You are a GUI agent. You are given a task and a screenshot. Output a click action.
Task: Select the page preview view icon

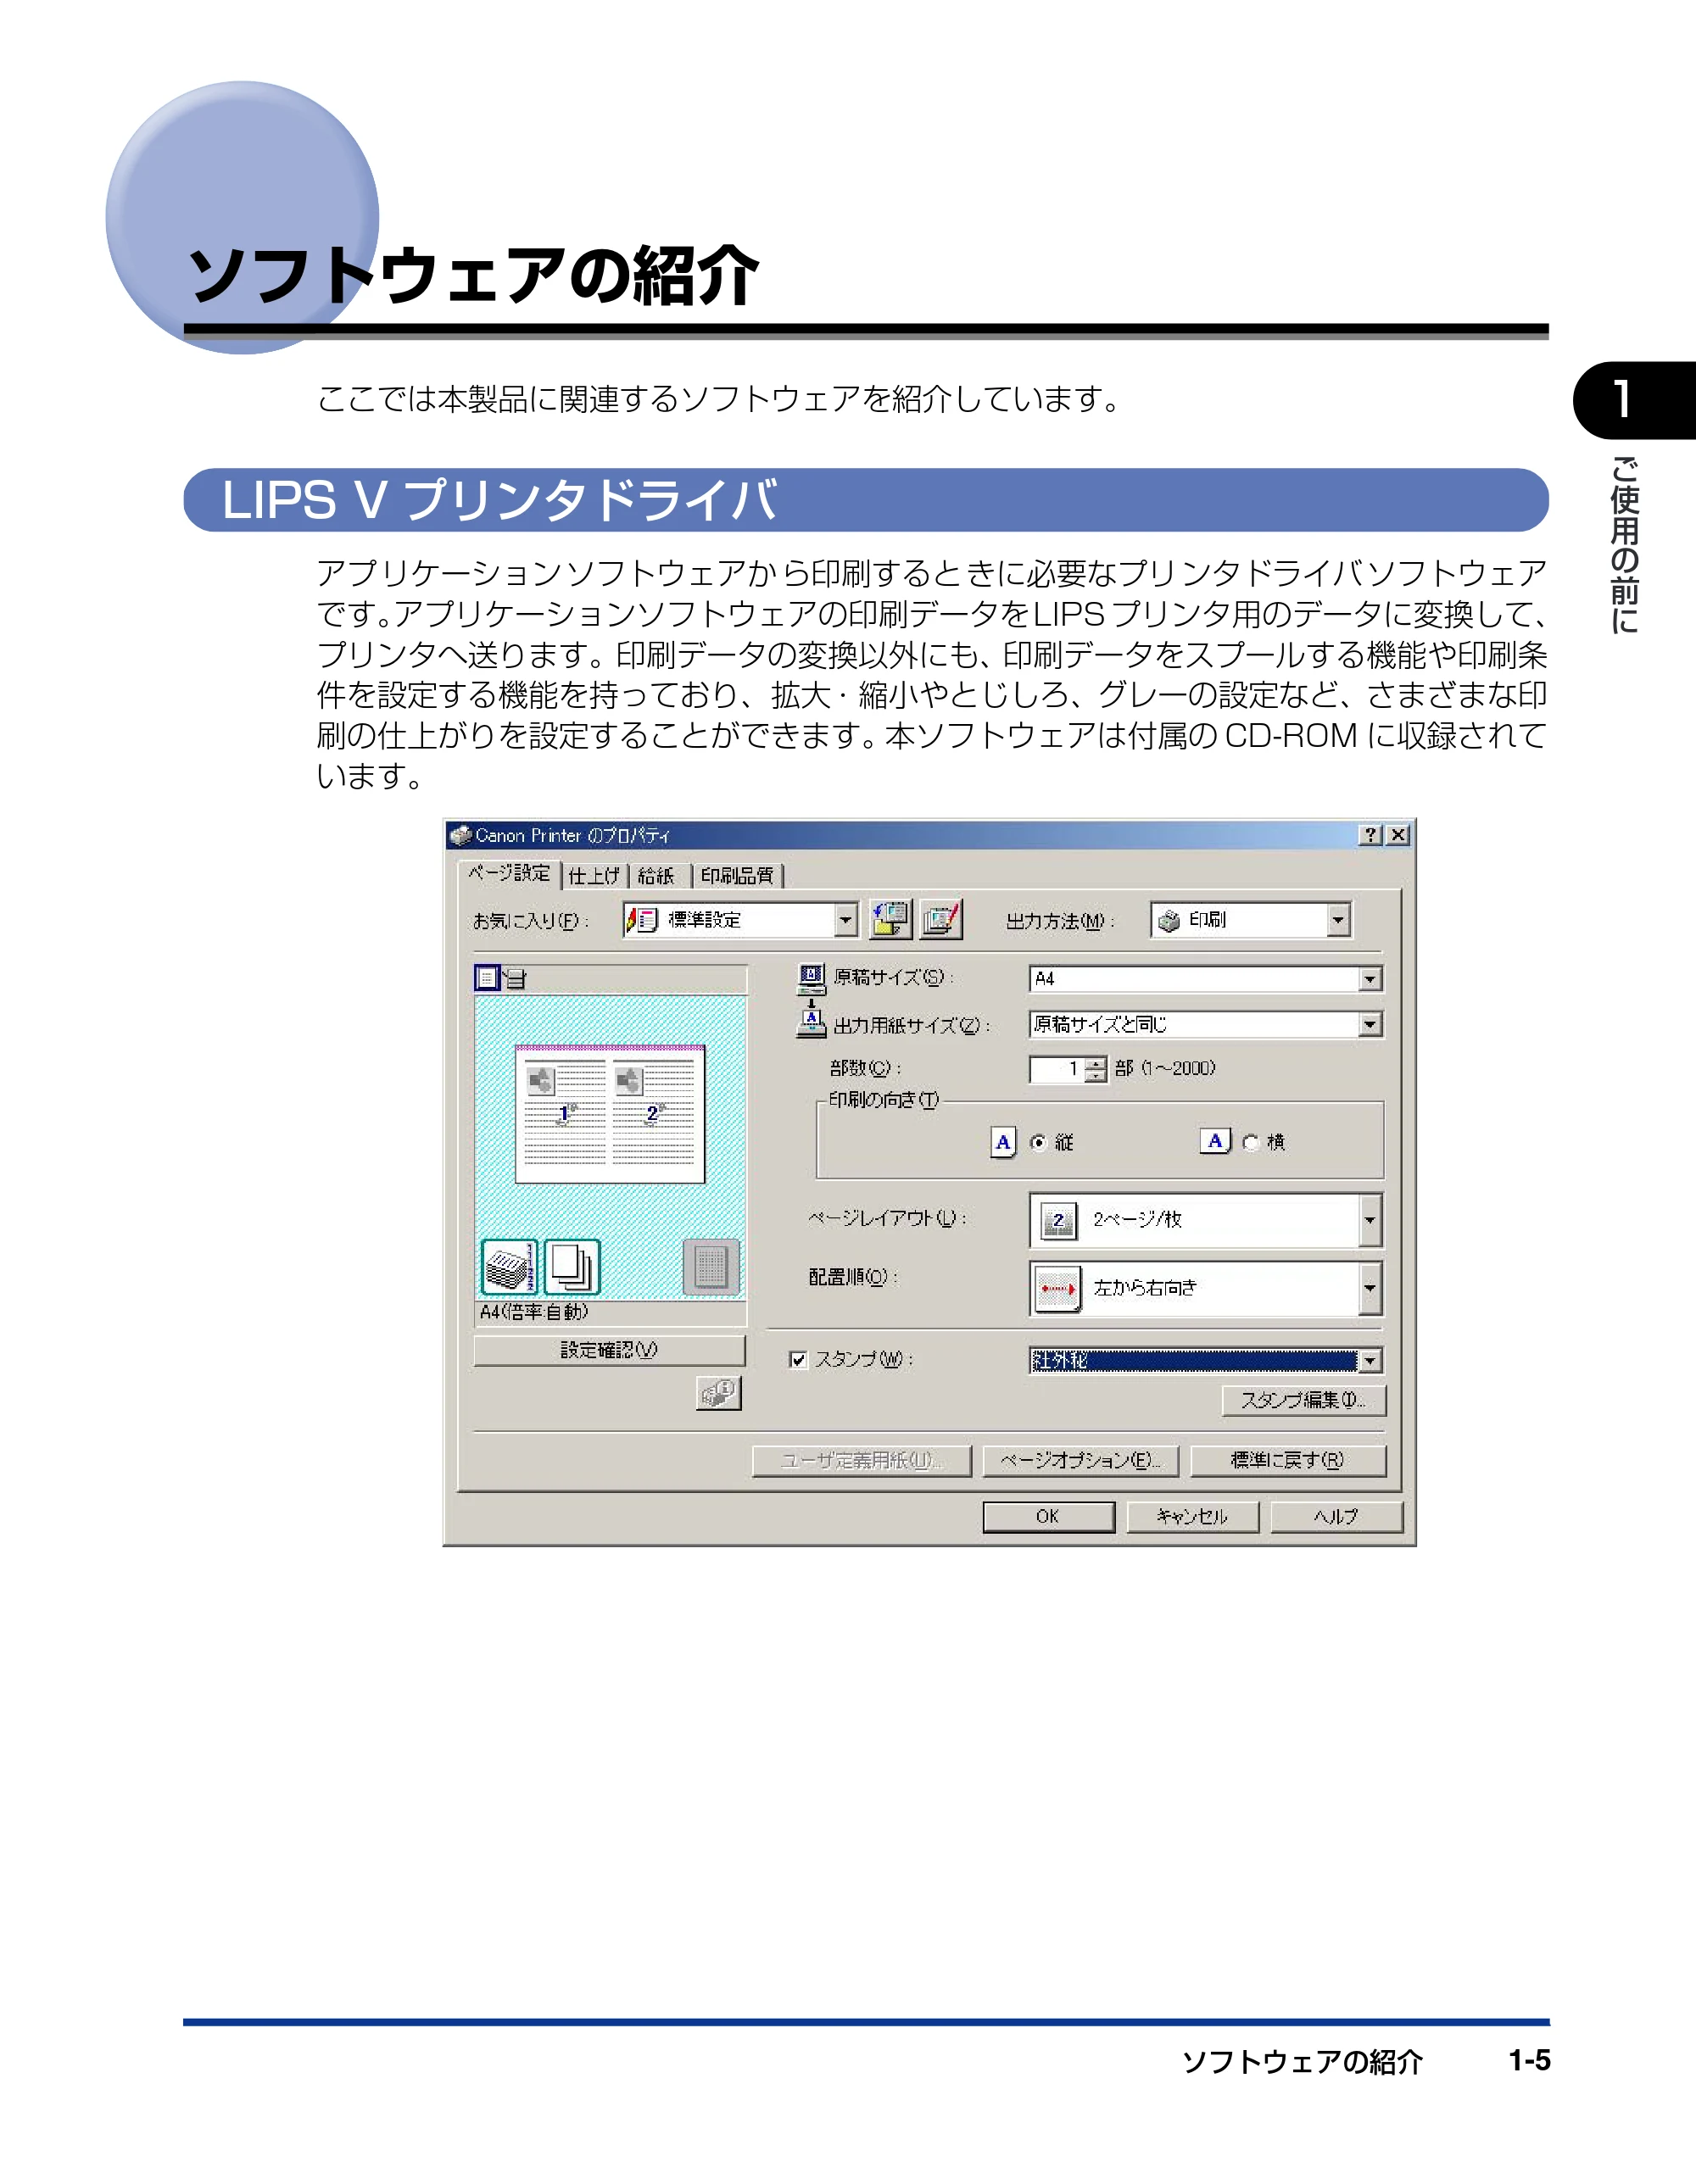487,978
